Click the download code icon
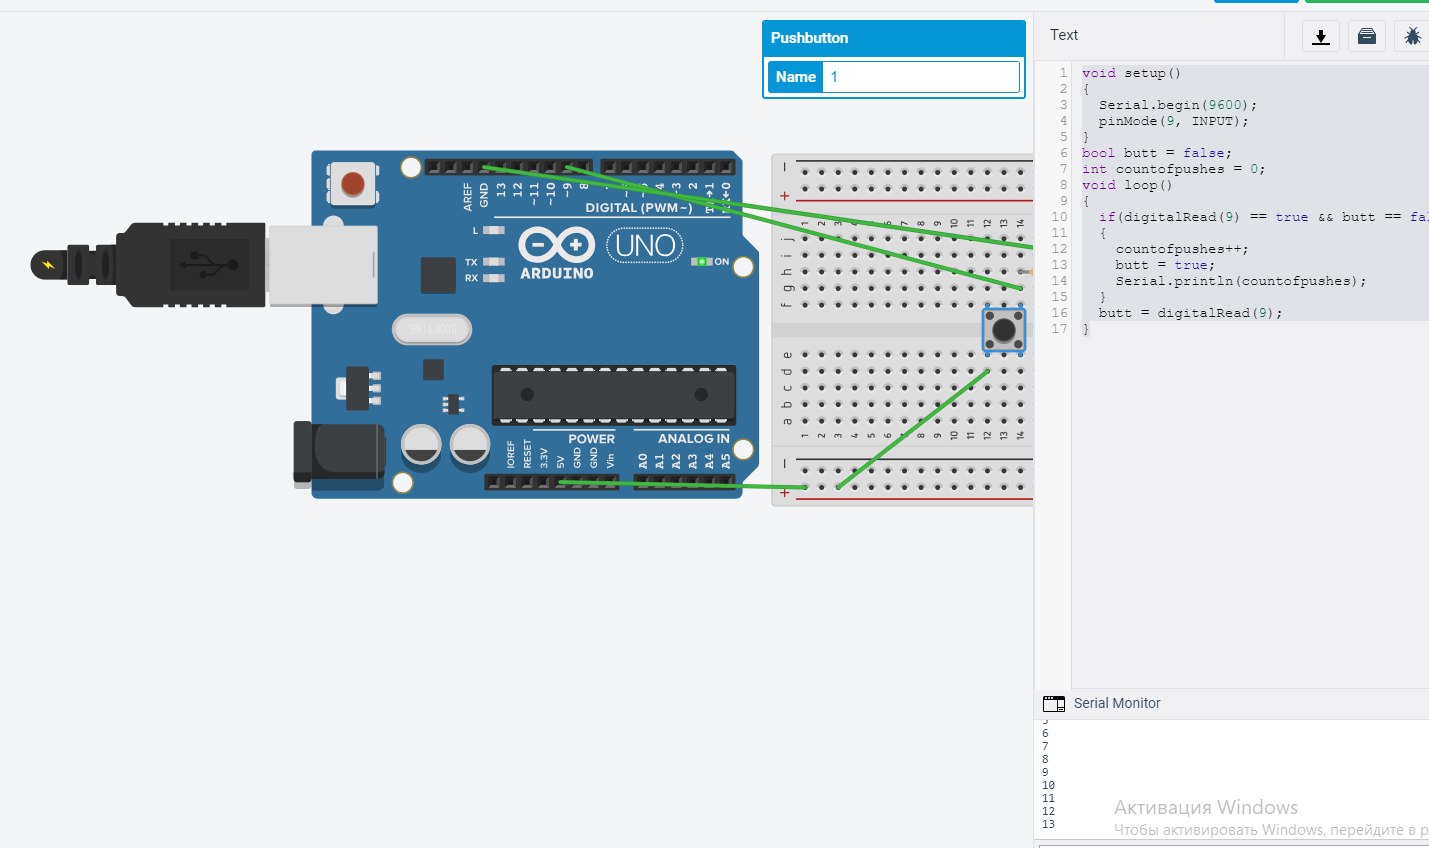This screenshot has height=848, width=1429. 1320,37
